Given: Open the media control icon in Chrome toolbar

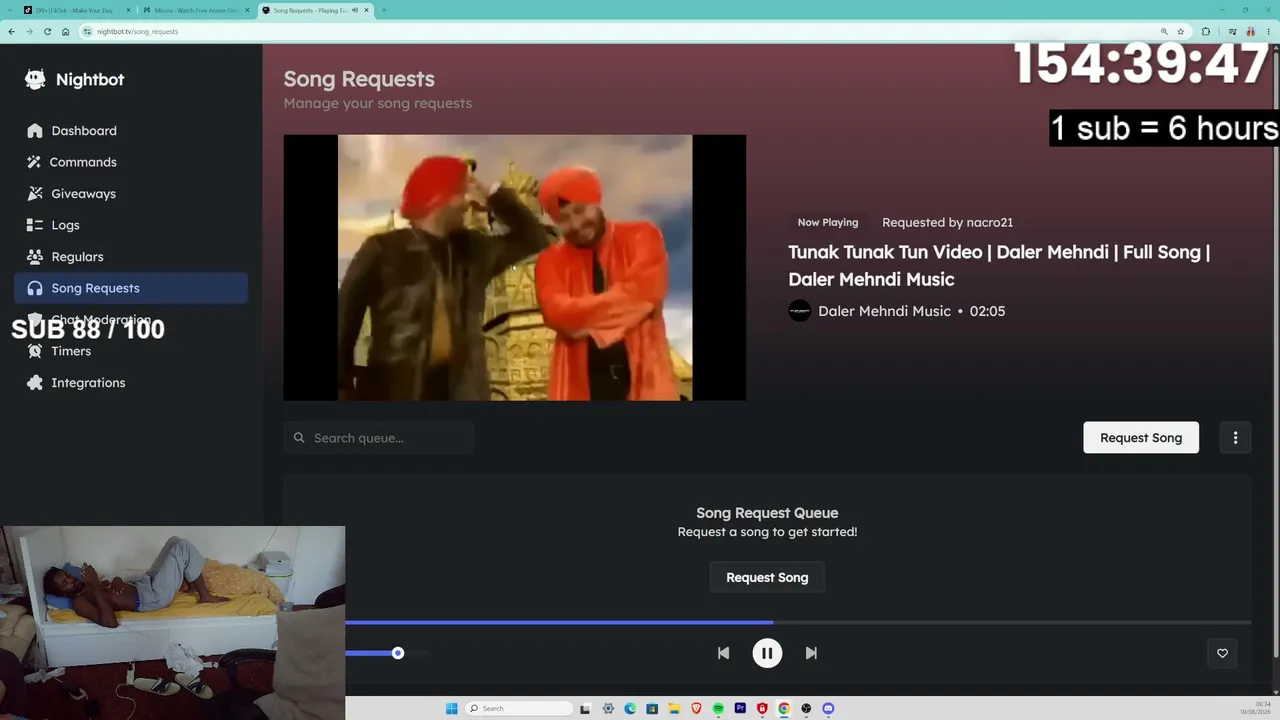Looking at the screenshot, I should click(x=1232, y=31).
